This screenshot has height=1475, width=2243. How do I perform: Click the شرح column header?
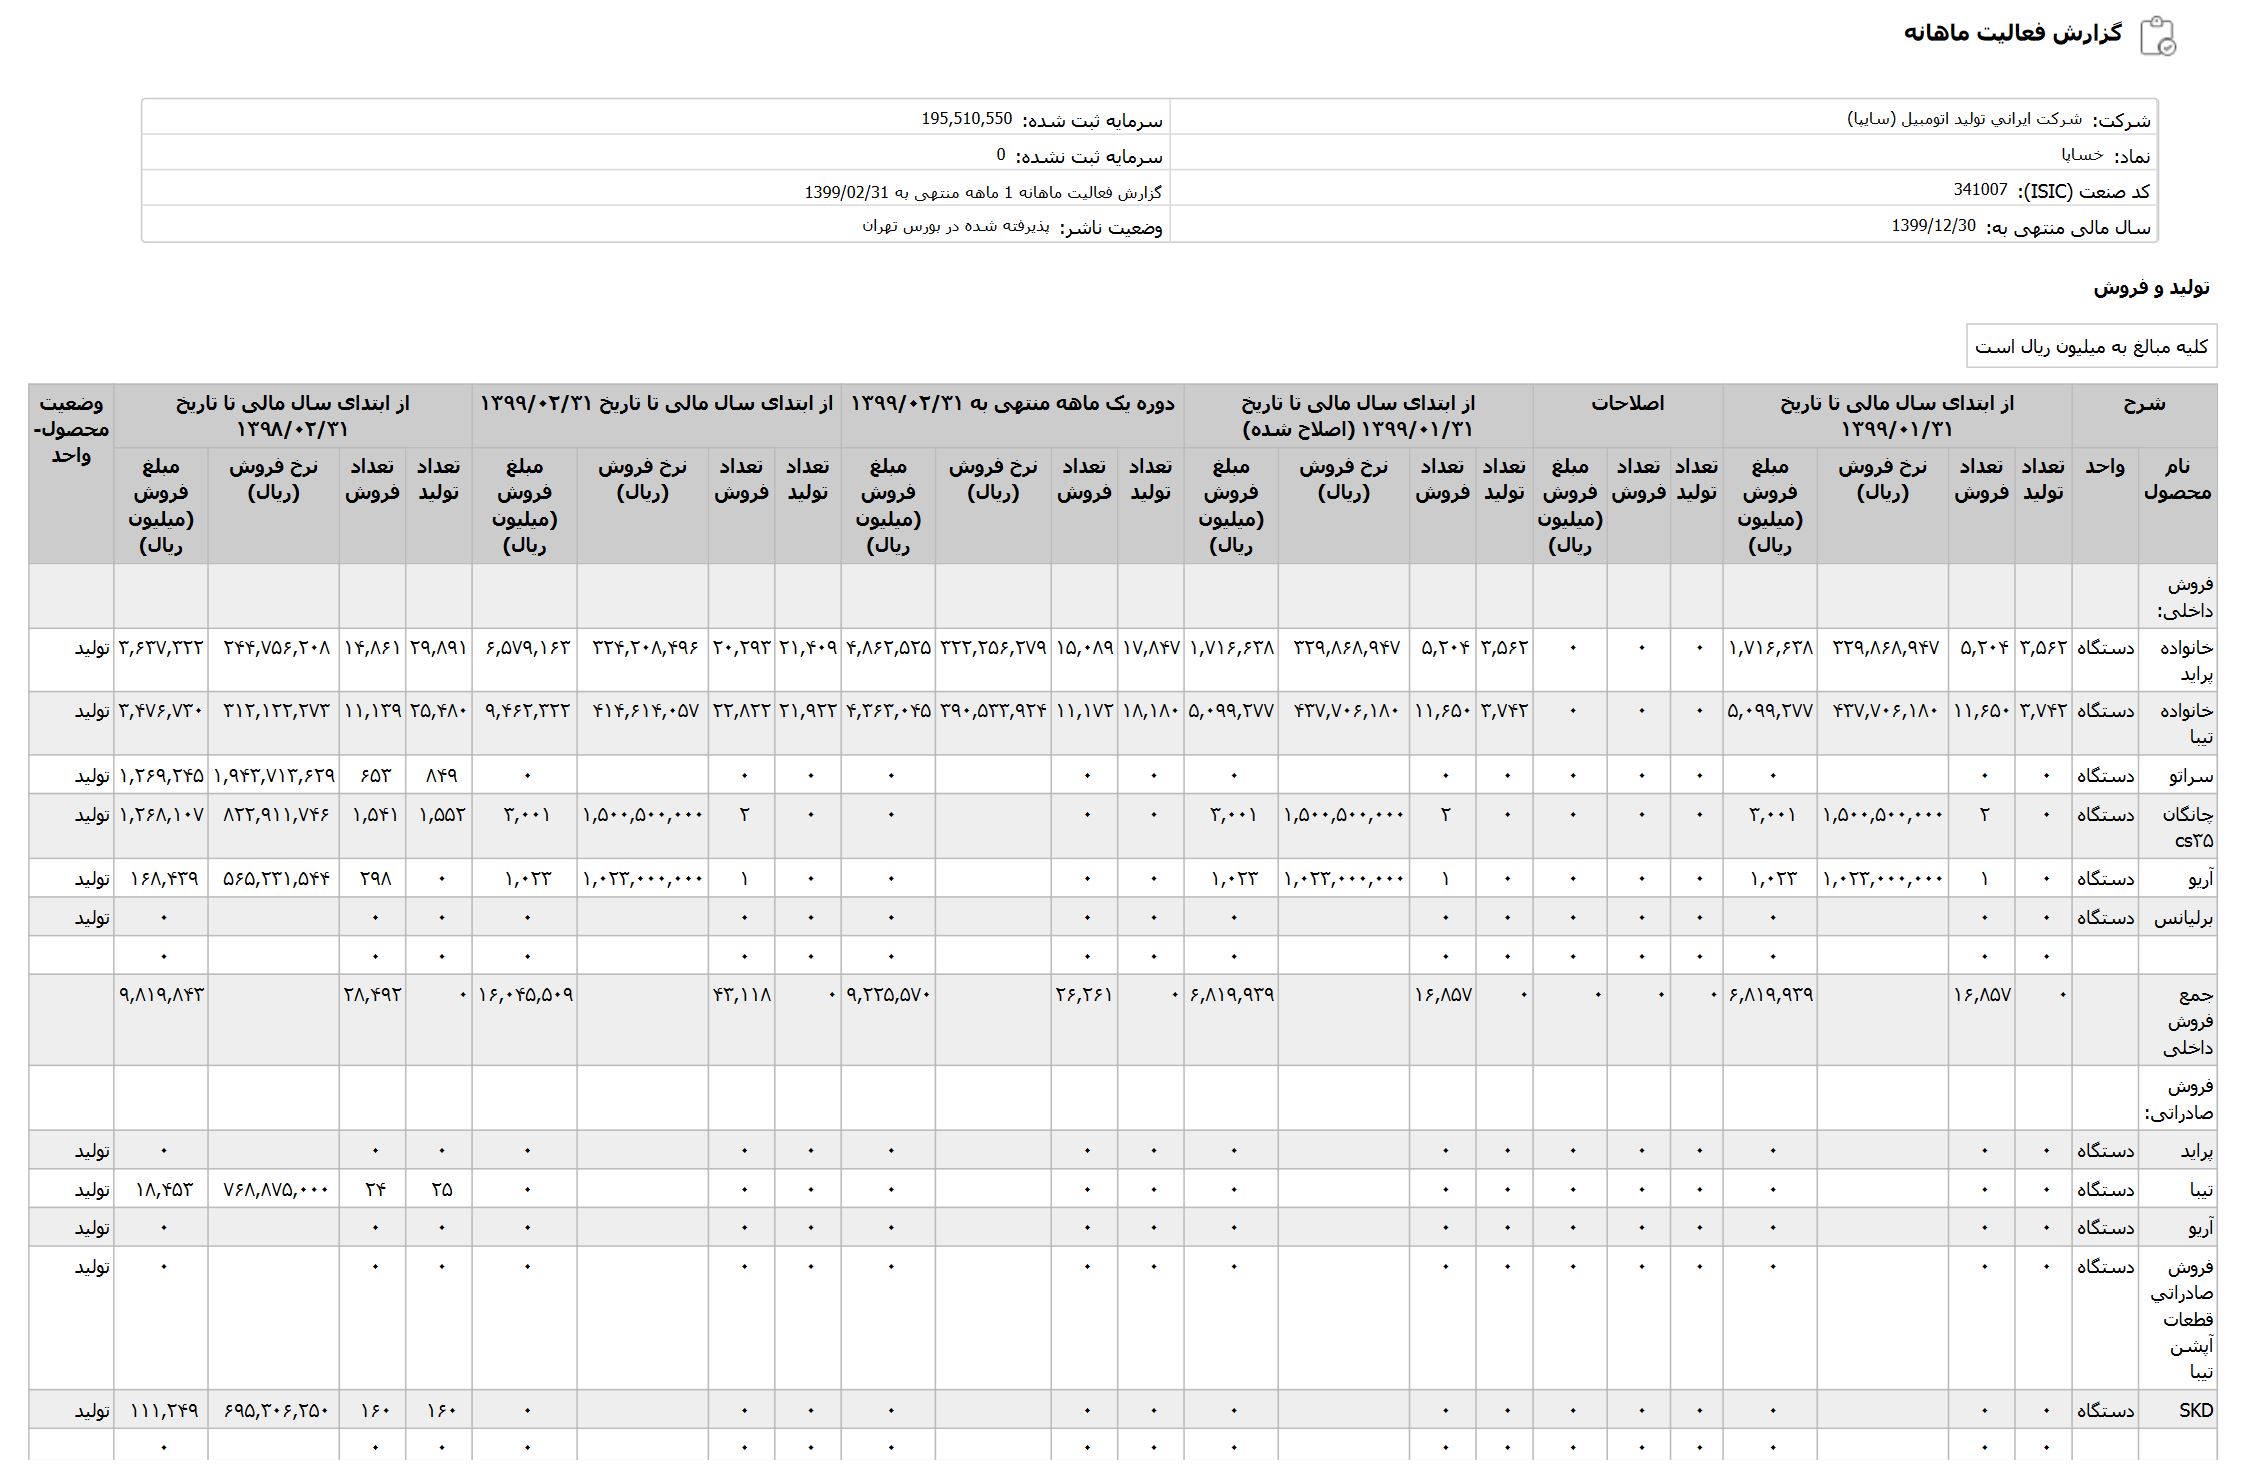tap(2144, 404)
